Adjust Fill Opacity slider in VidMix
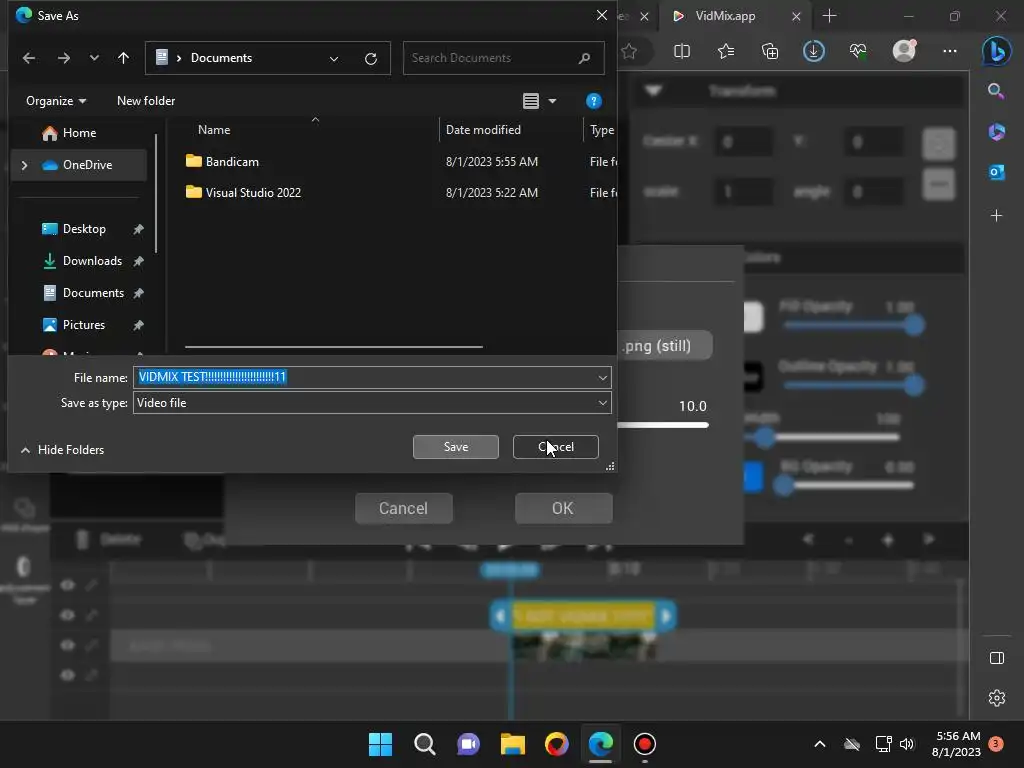This screenshot has width=1024, height=768. [914, 325]
